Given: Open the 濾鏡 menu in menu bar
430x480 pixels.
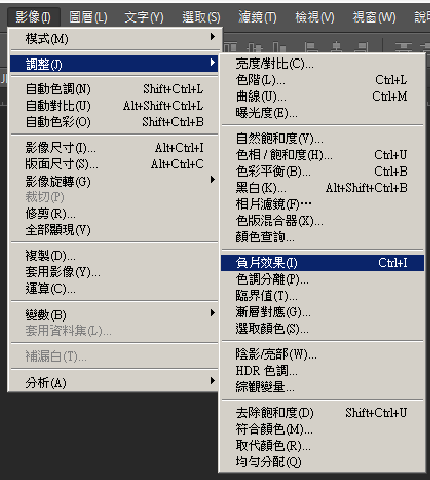Looking at the screenshot, I should point(257,17).
